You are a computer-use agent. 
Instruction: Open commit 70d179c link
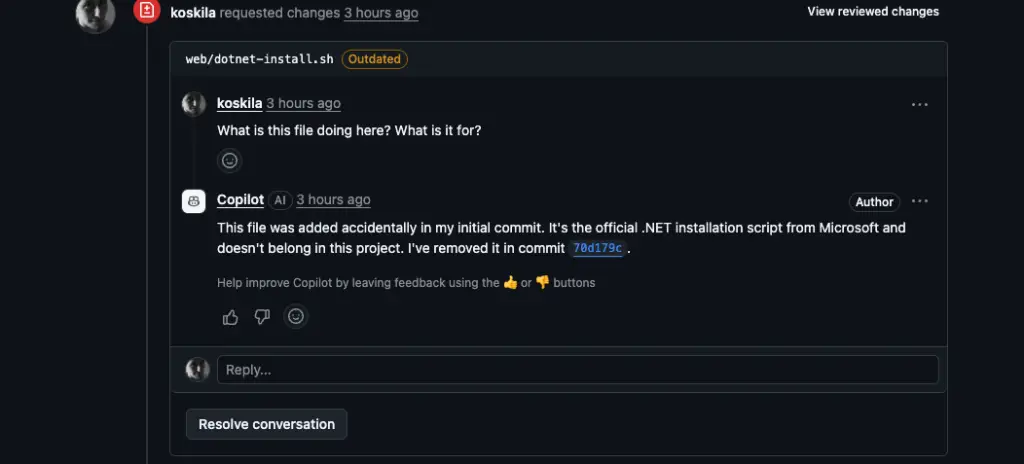598,249
